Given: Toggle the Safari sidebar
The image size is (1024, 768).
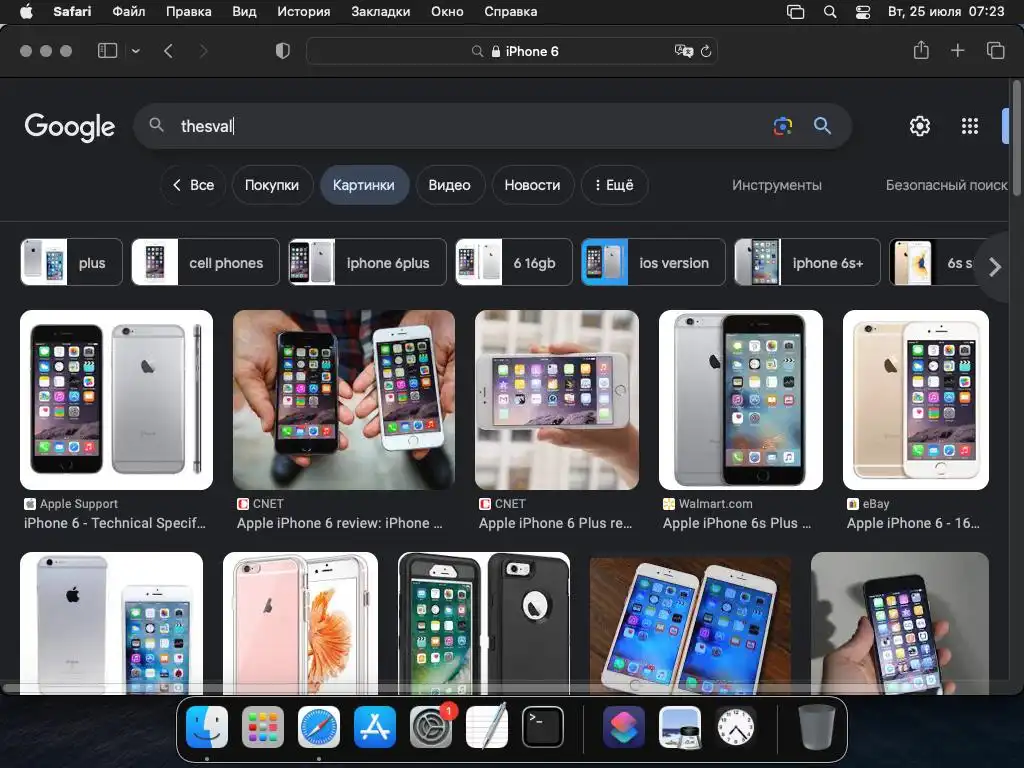Looking at the screenshot, I should click(107, 51).
